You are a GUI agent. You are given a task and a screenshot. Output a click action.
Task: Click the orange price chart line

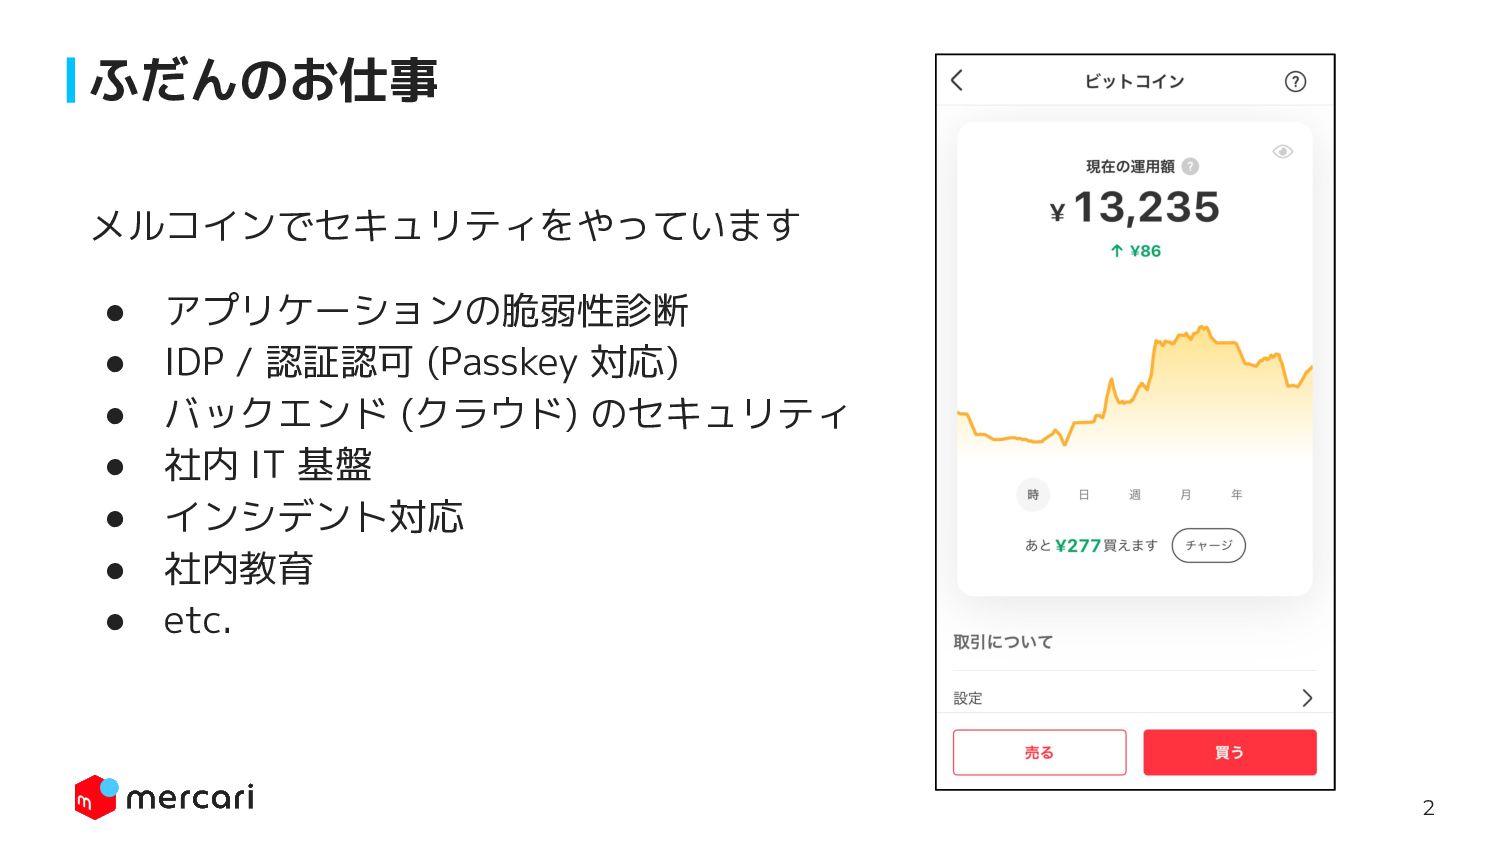pos(1135,385)
